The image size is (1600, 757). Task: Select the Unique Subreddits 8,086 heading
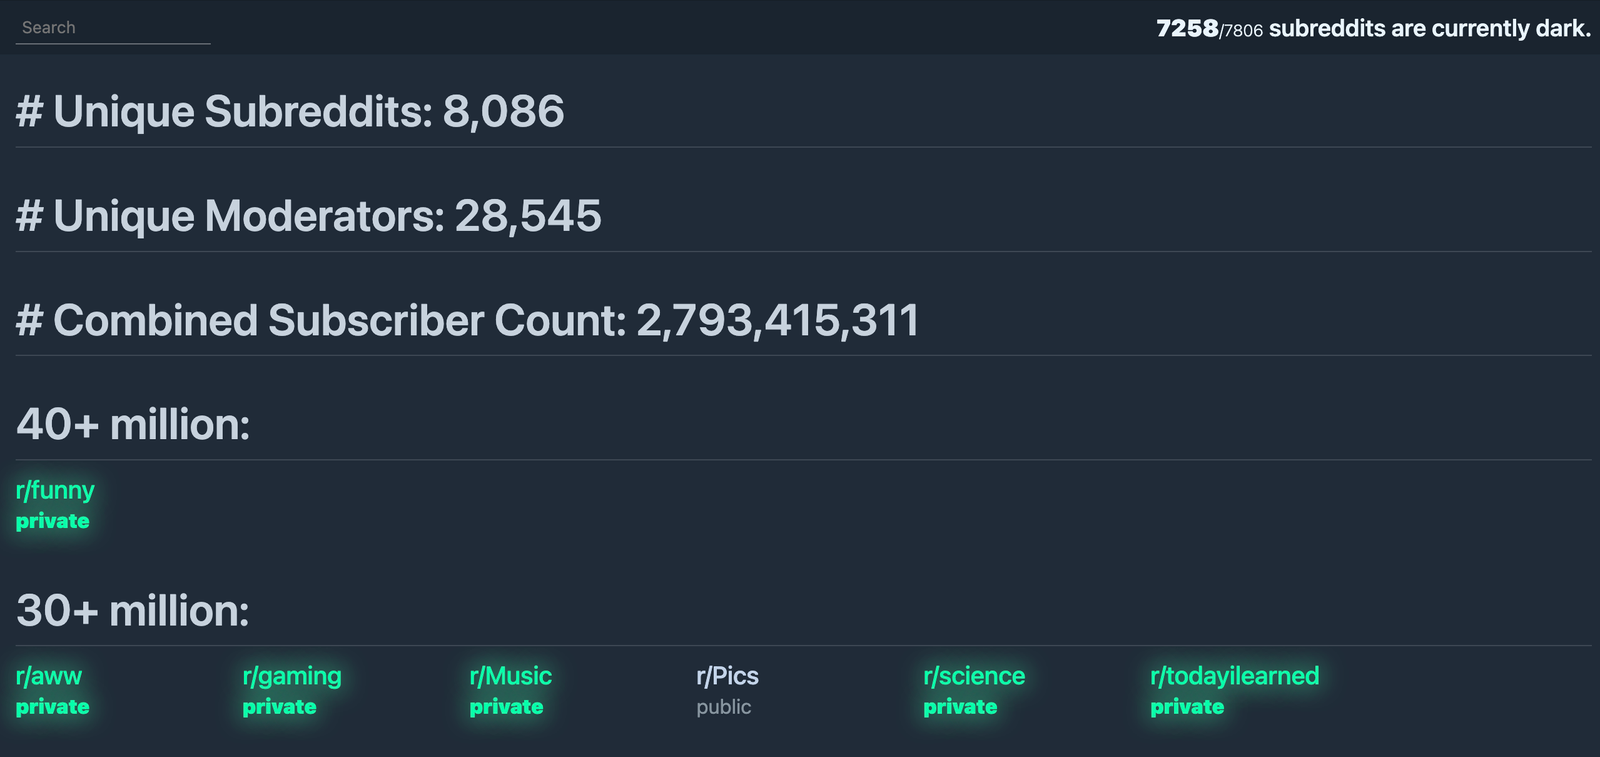tap(290, 111)
